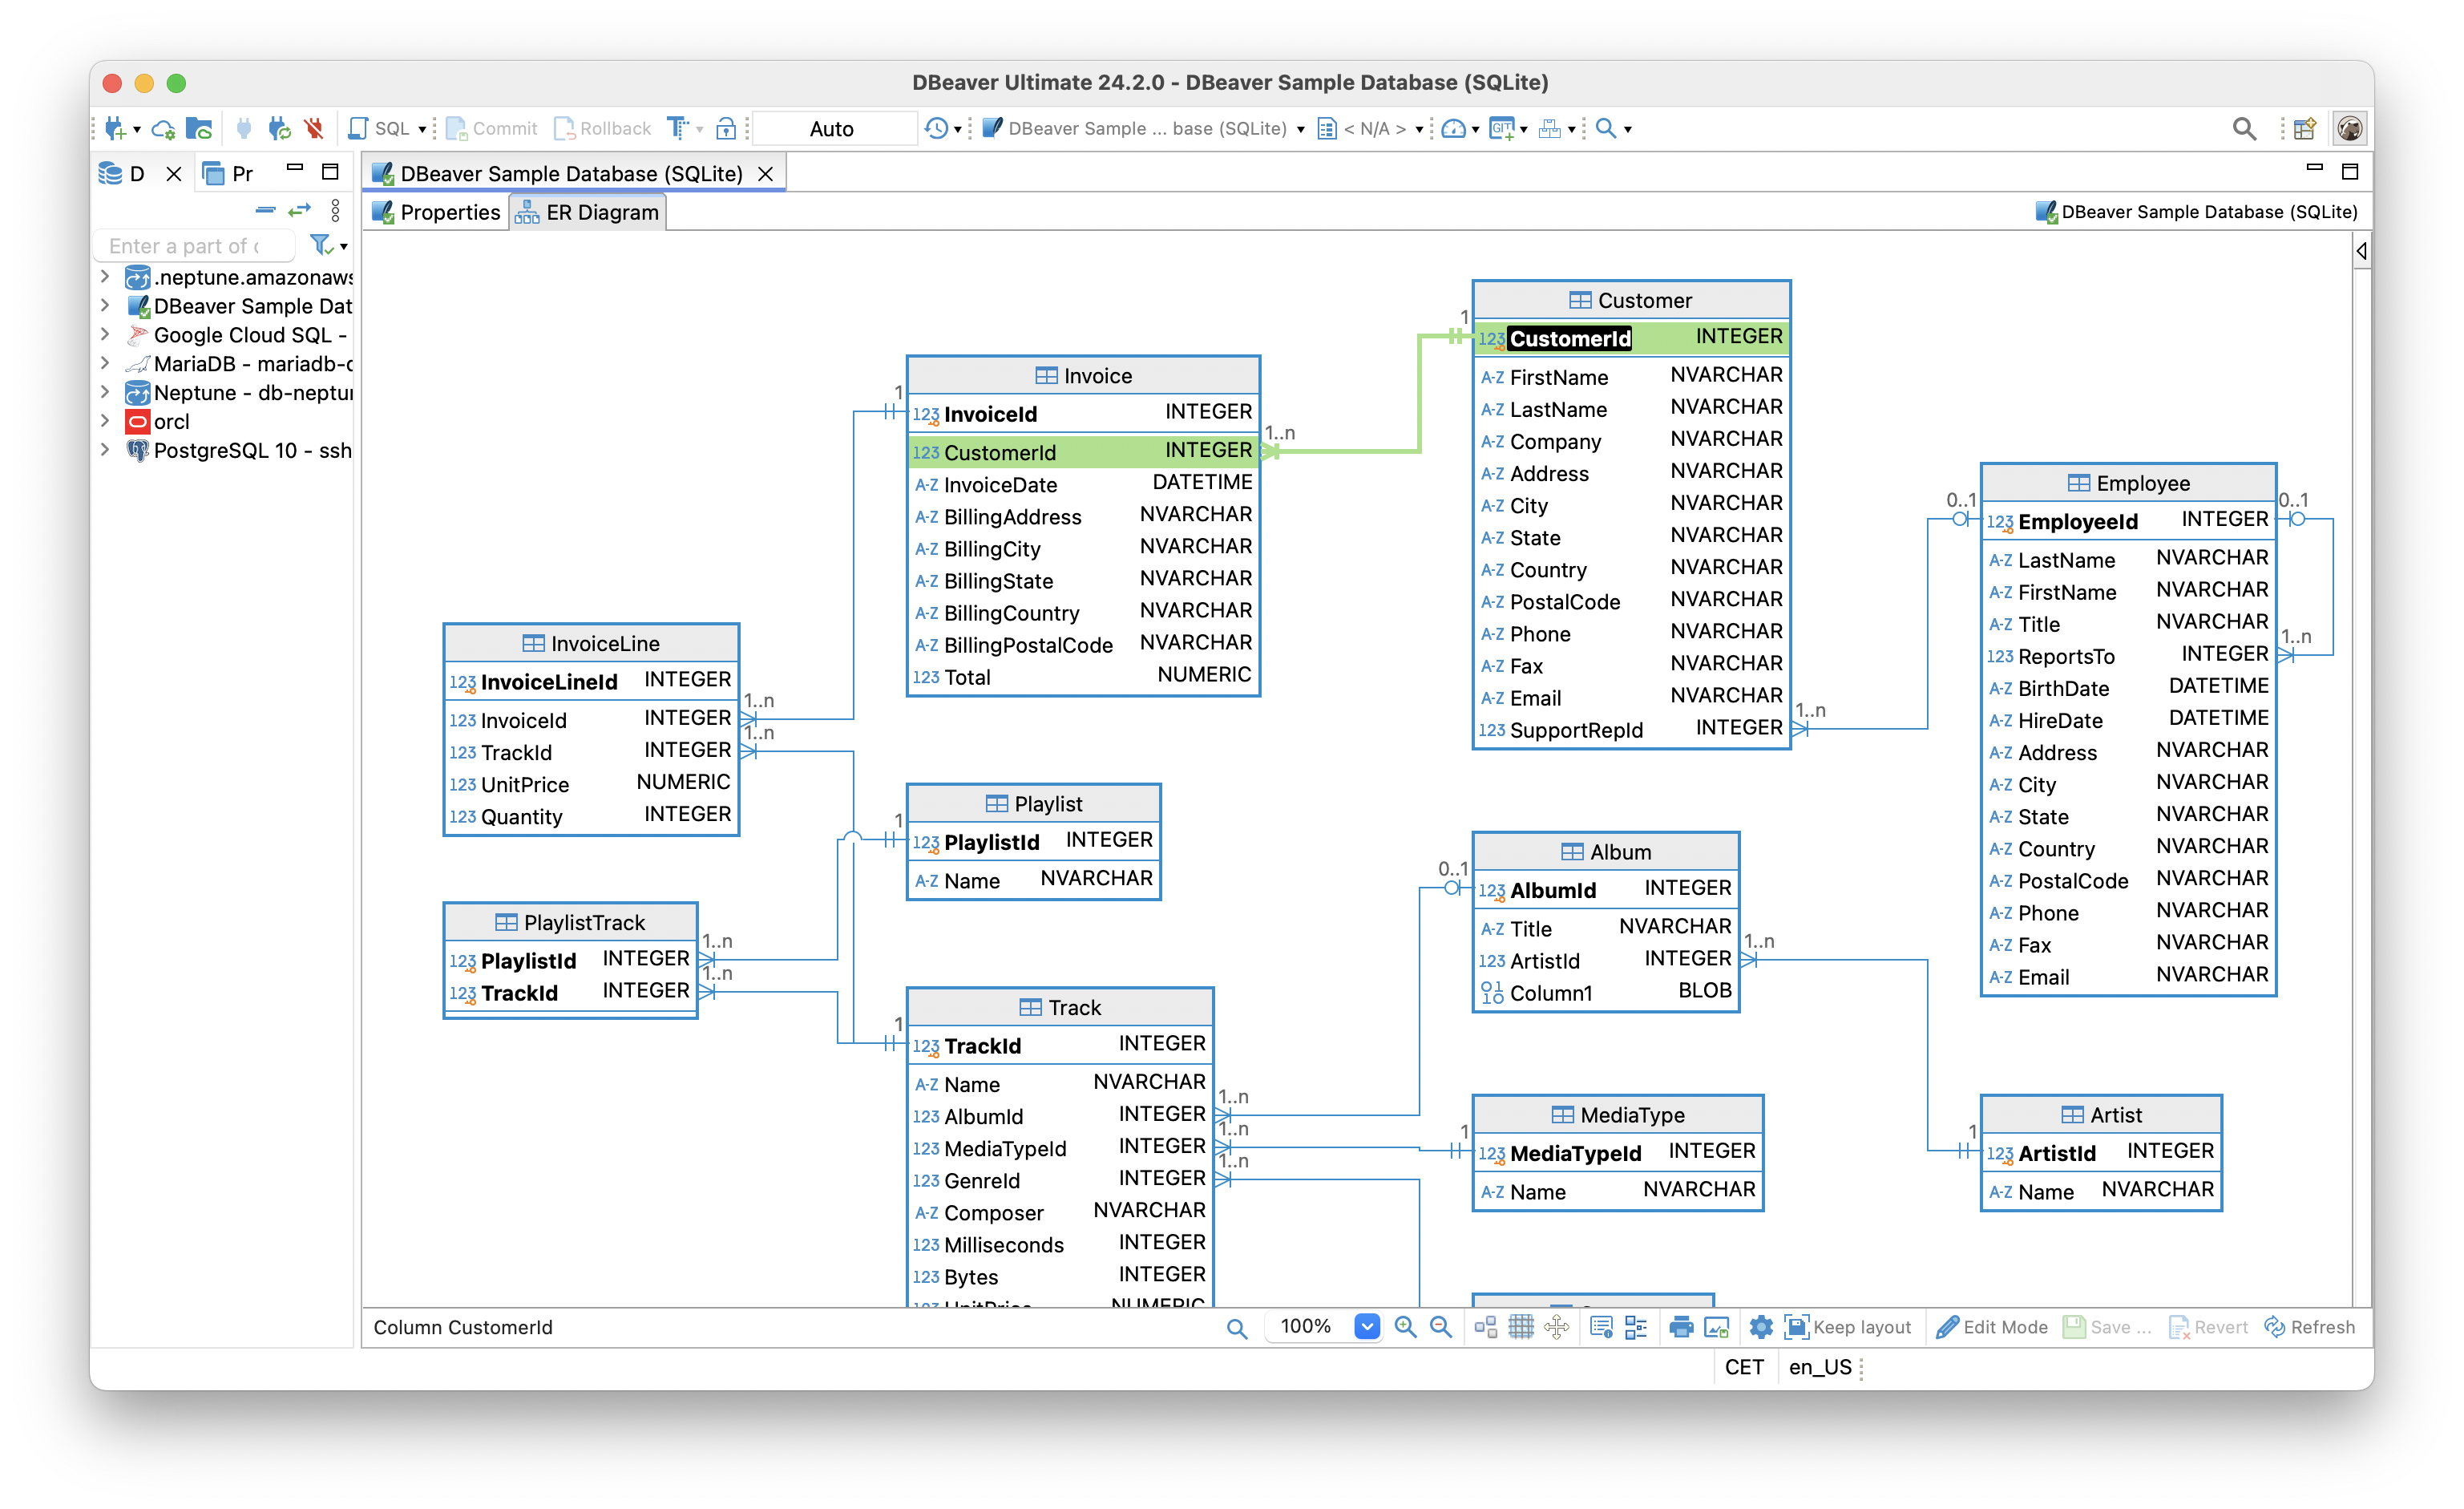
Task: Open the SQL editor dropdown arrow
Action: click(x=422, y=129)
